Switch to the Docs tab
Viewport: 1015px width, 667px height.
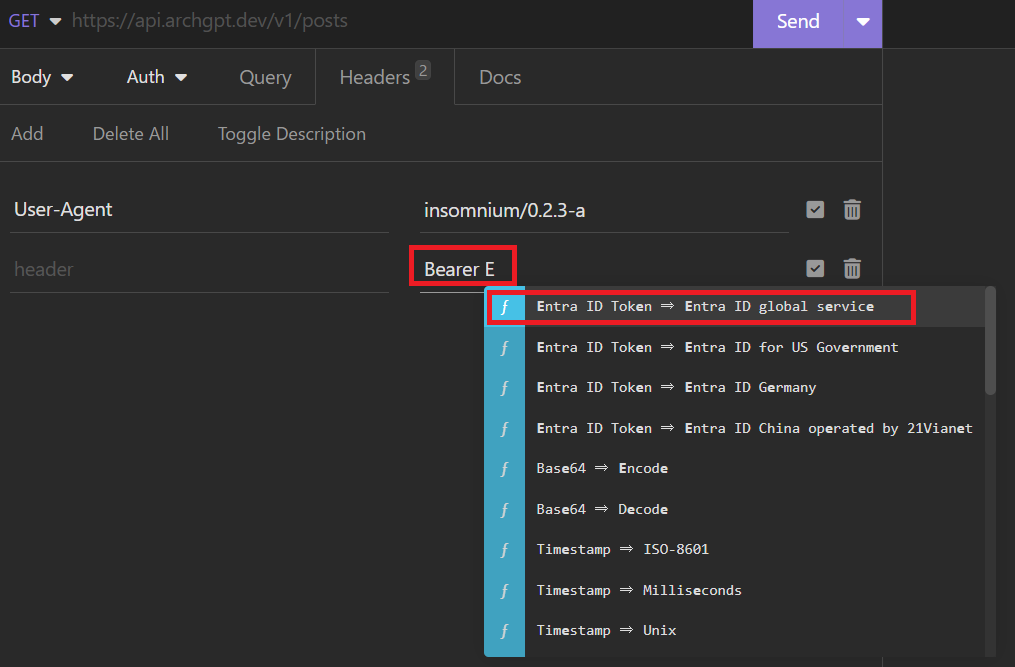click(x=500, y=77)
